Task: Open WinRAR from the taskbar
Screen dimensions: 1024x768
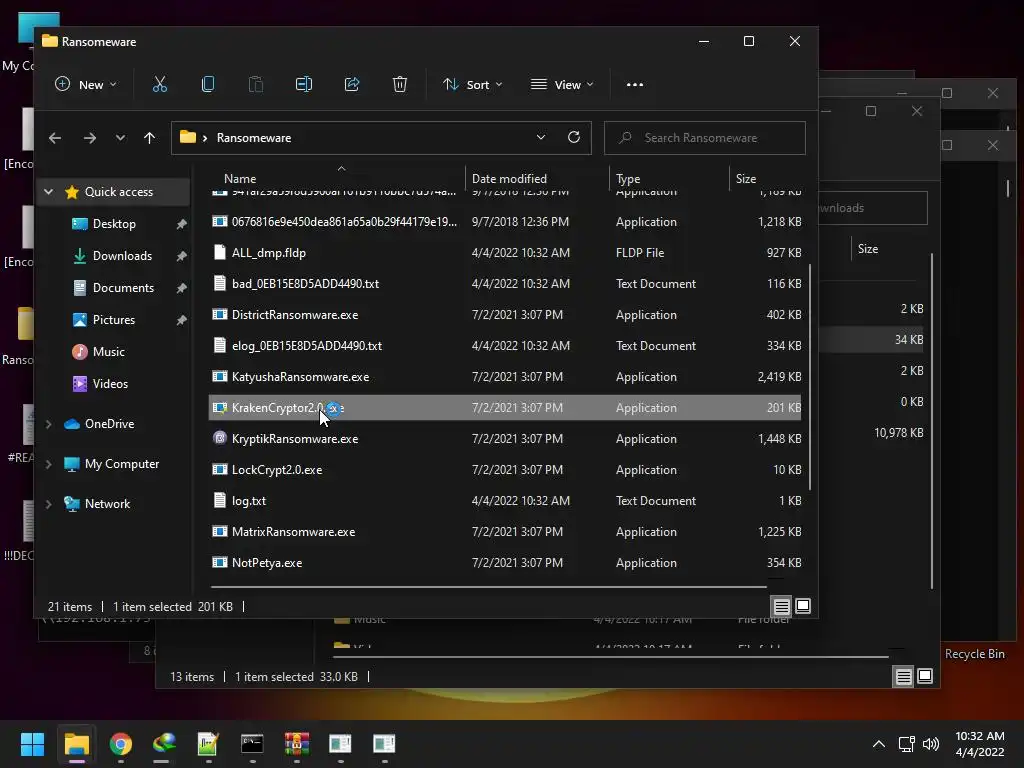Action: coord(296,744)
